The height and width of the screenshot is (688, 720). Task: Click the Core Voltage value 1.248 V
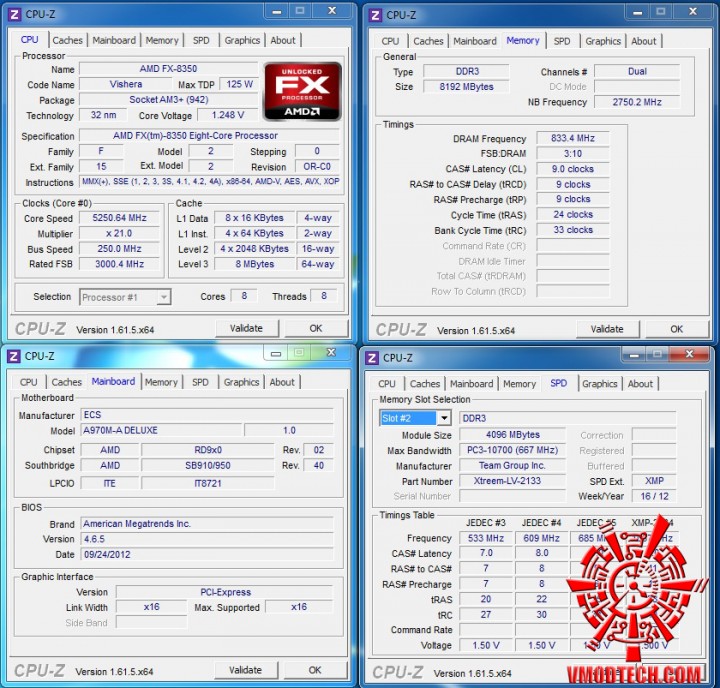(x=228, y=115)
